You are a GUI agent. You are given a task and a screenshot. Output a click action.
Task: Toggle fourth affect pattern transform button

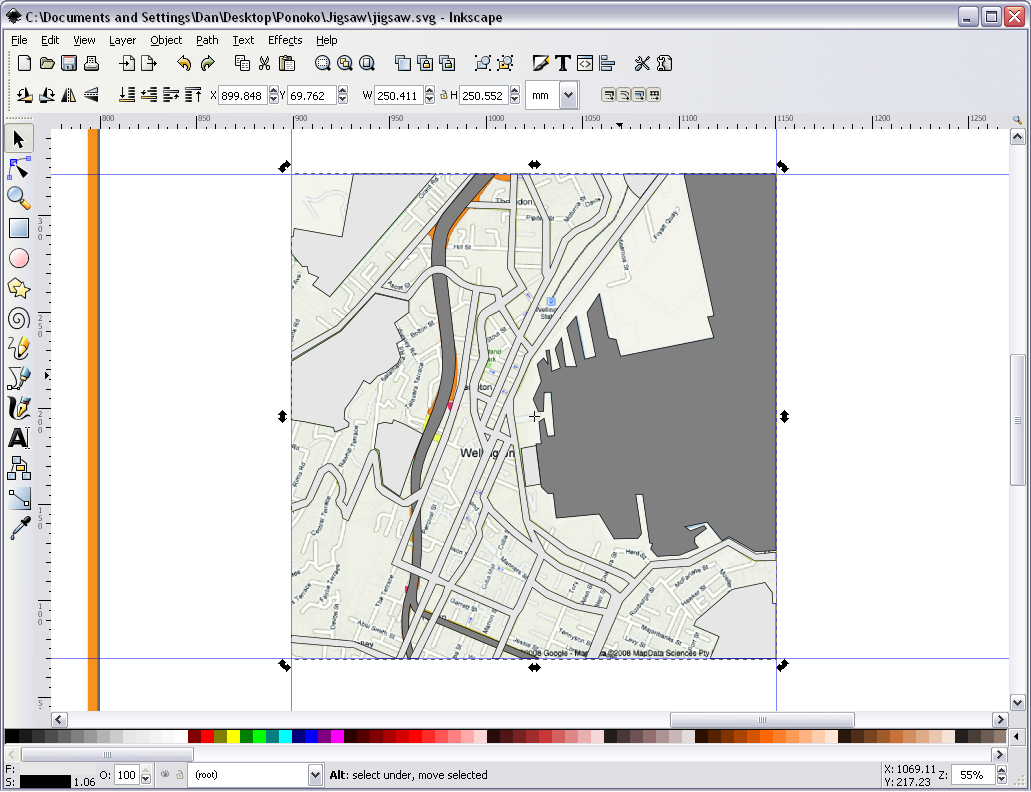654,95
